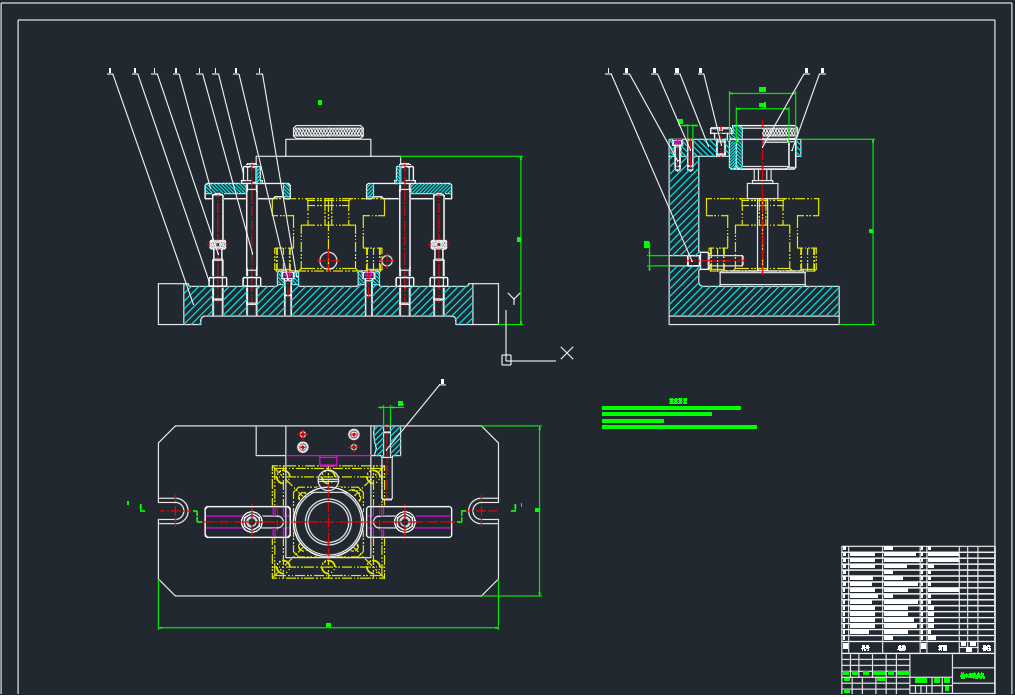
Task: Click the green technical notes heading
Action: click(x=678, y=401)
